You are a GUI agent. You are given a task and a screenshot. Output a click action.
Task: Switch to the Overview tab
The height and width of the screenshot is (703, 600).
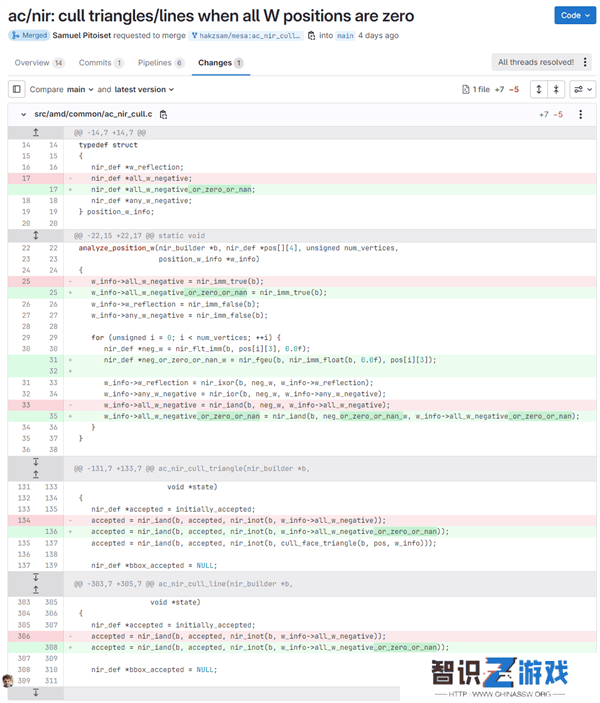[x=39, y=63]
